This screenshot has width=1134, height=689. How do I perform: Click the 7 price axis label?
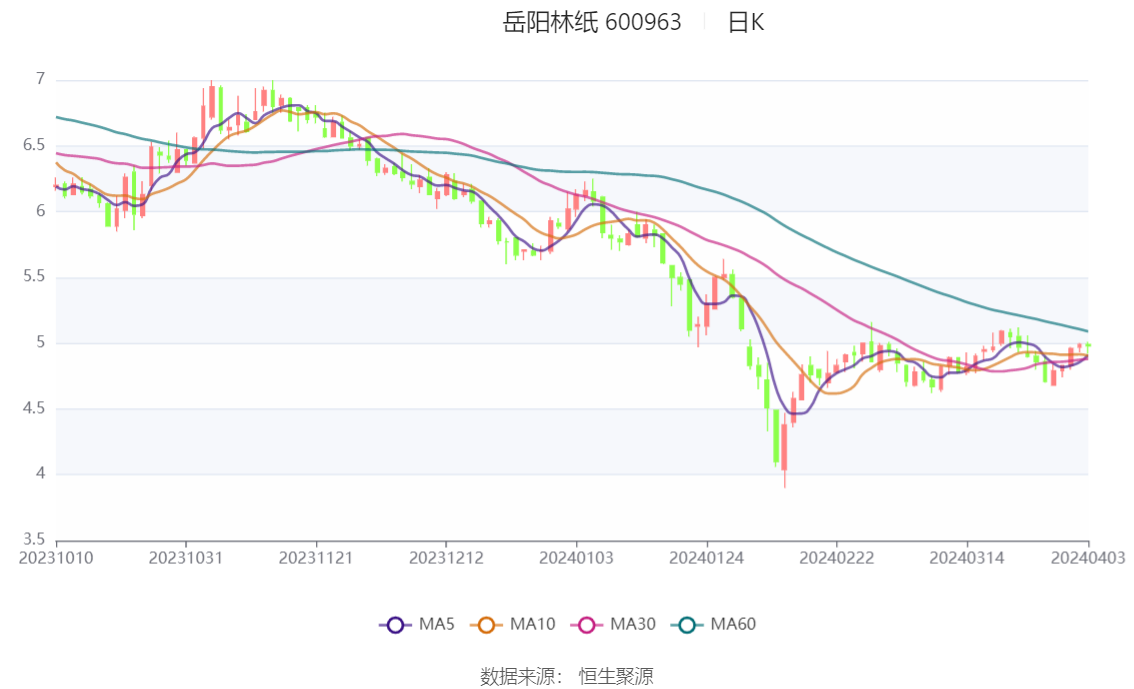coord(40,79)
